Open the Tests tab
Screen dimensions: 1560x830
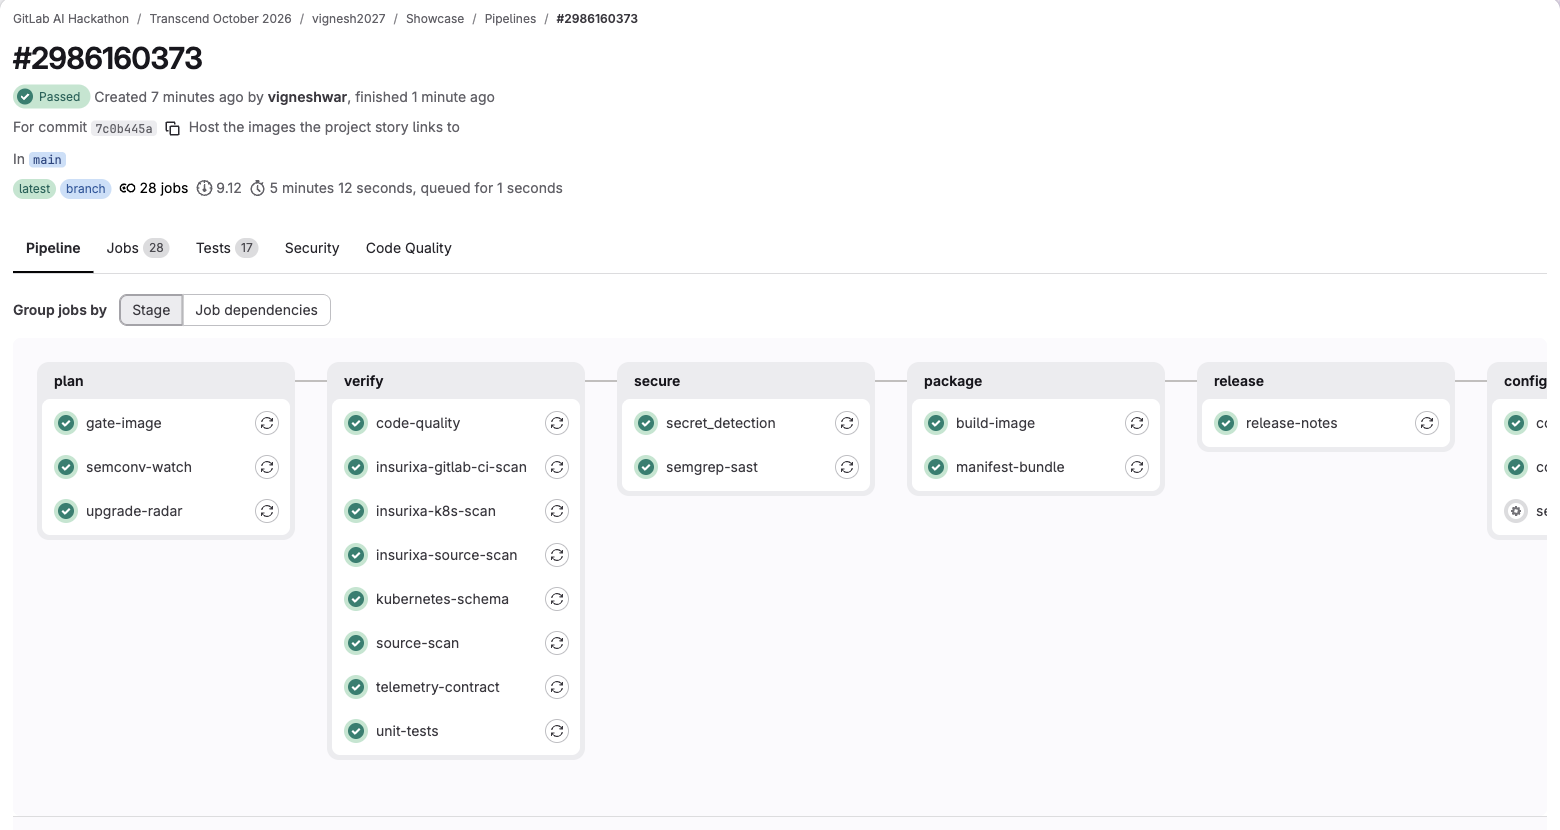coord(227,248)
